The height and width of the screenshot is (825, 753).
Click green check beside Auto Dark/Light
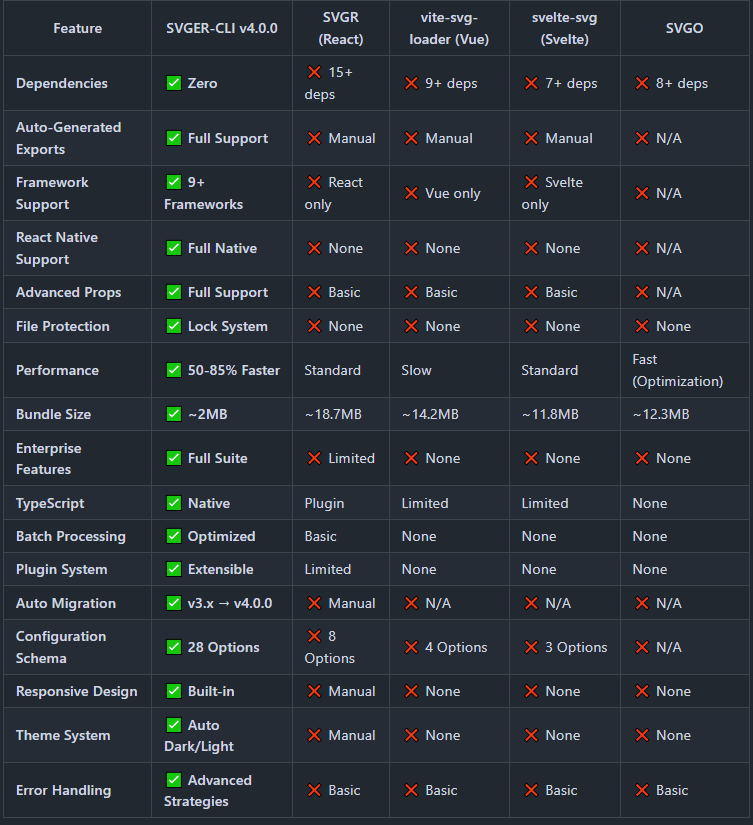pyautogui.click(x=174, y=725)
